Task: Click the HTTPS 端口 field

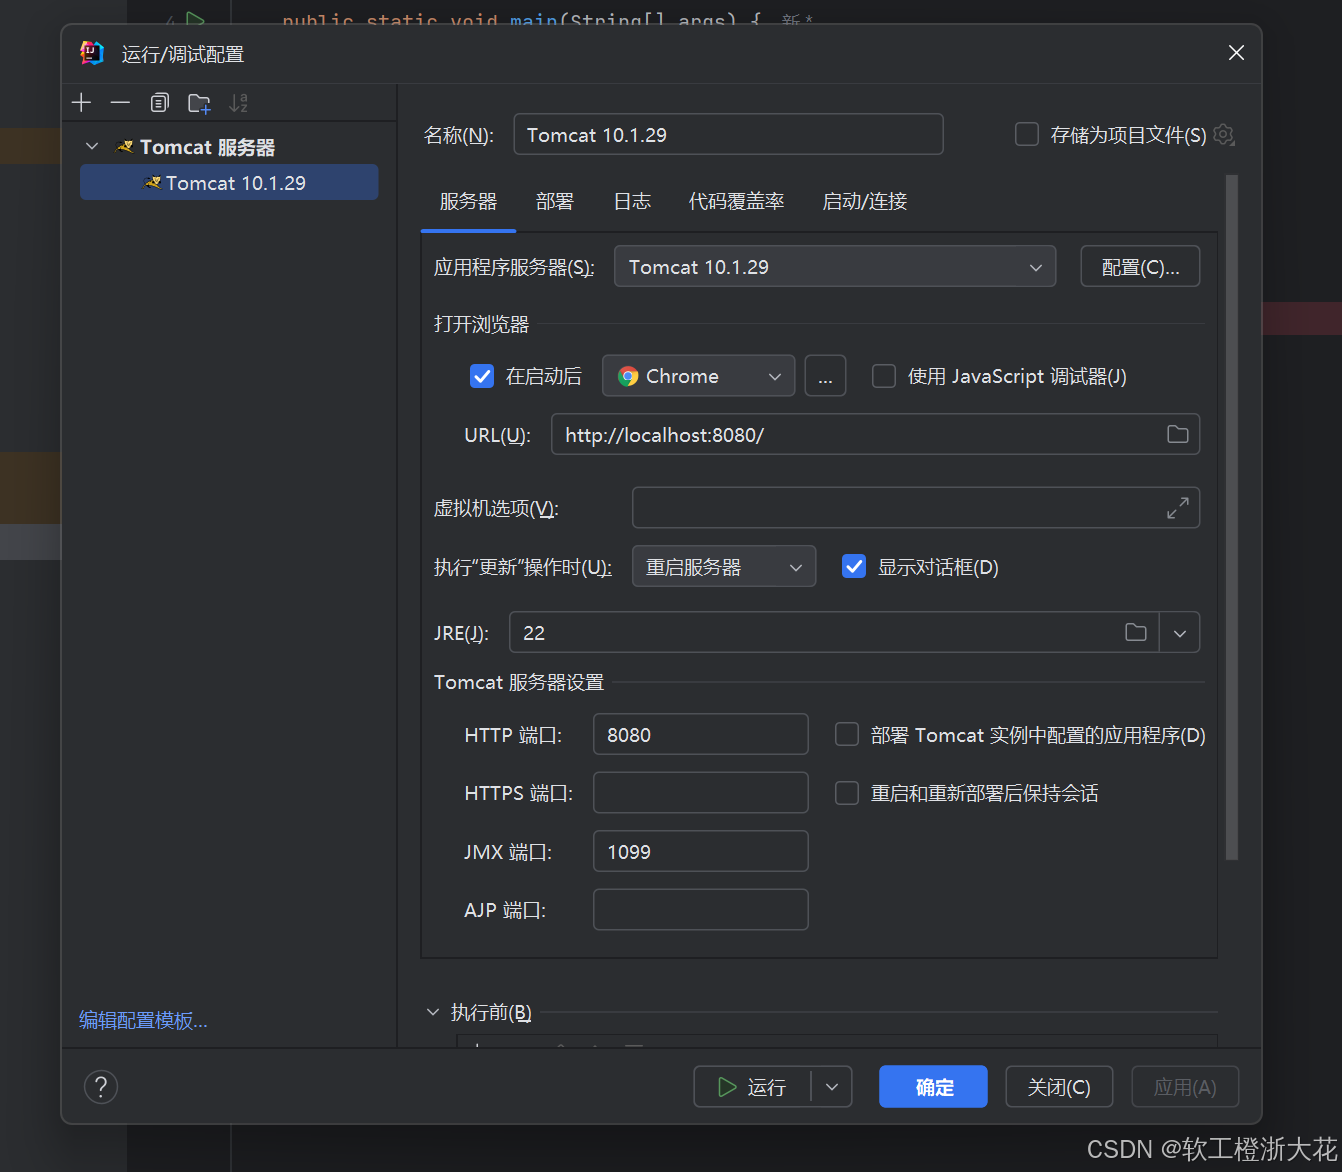Action: (x=701, y=793)
